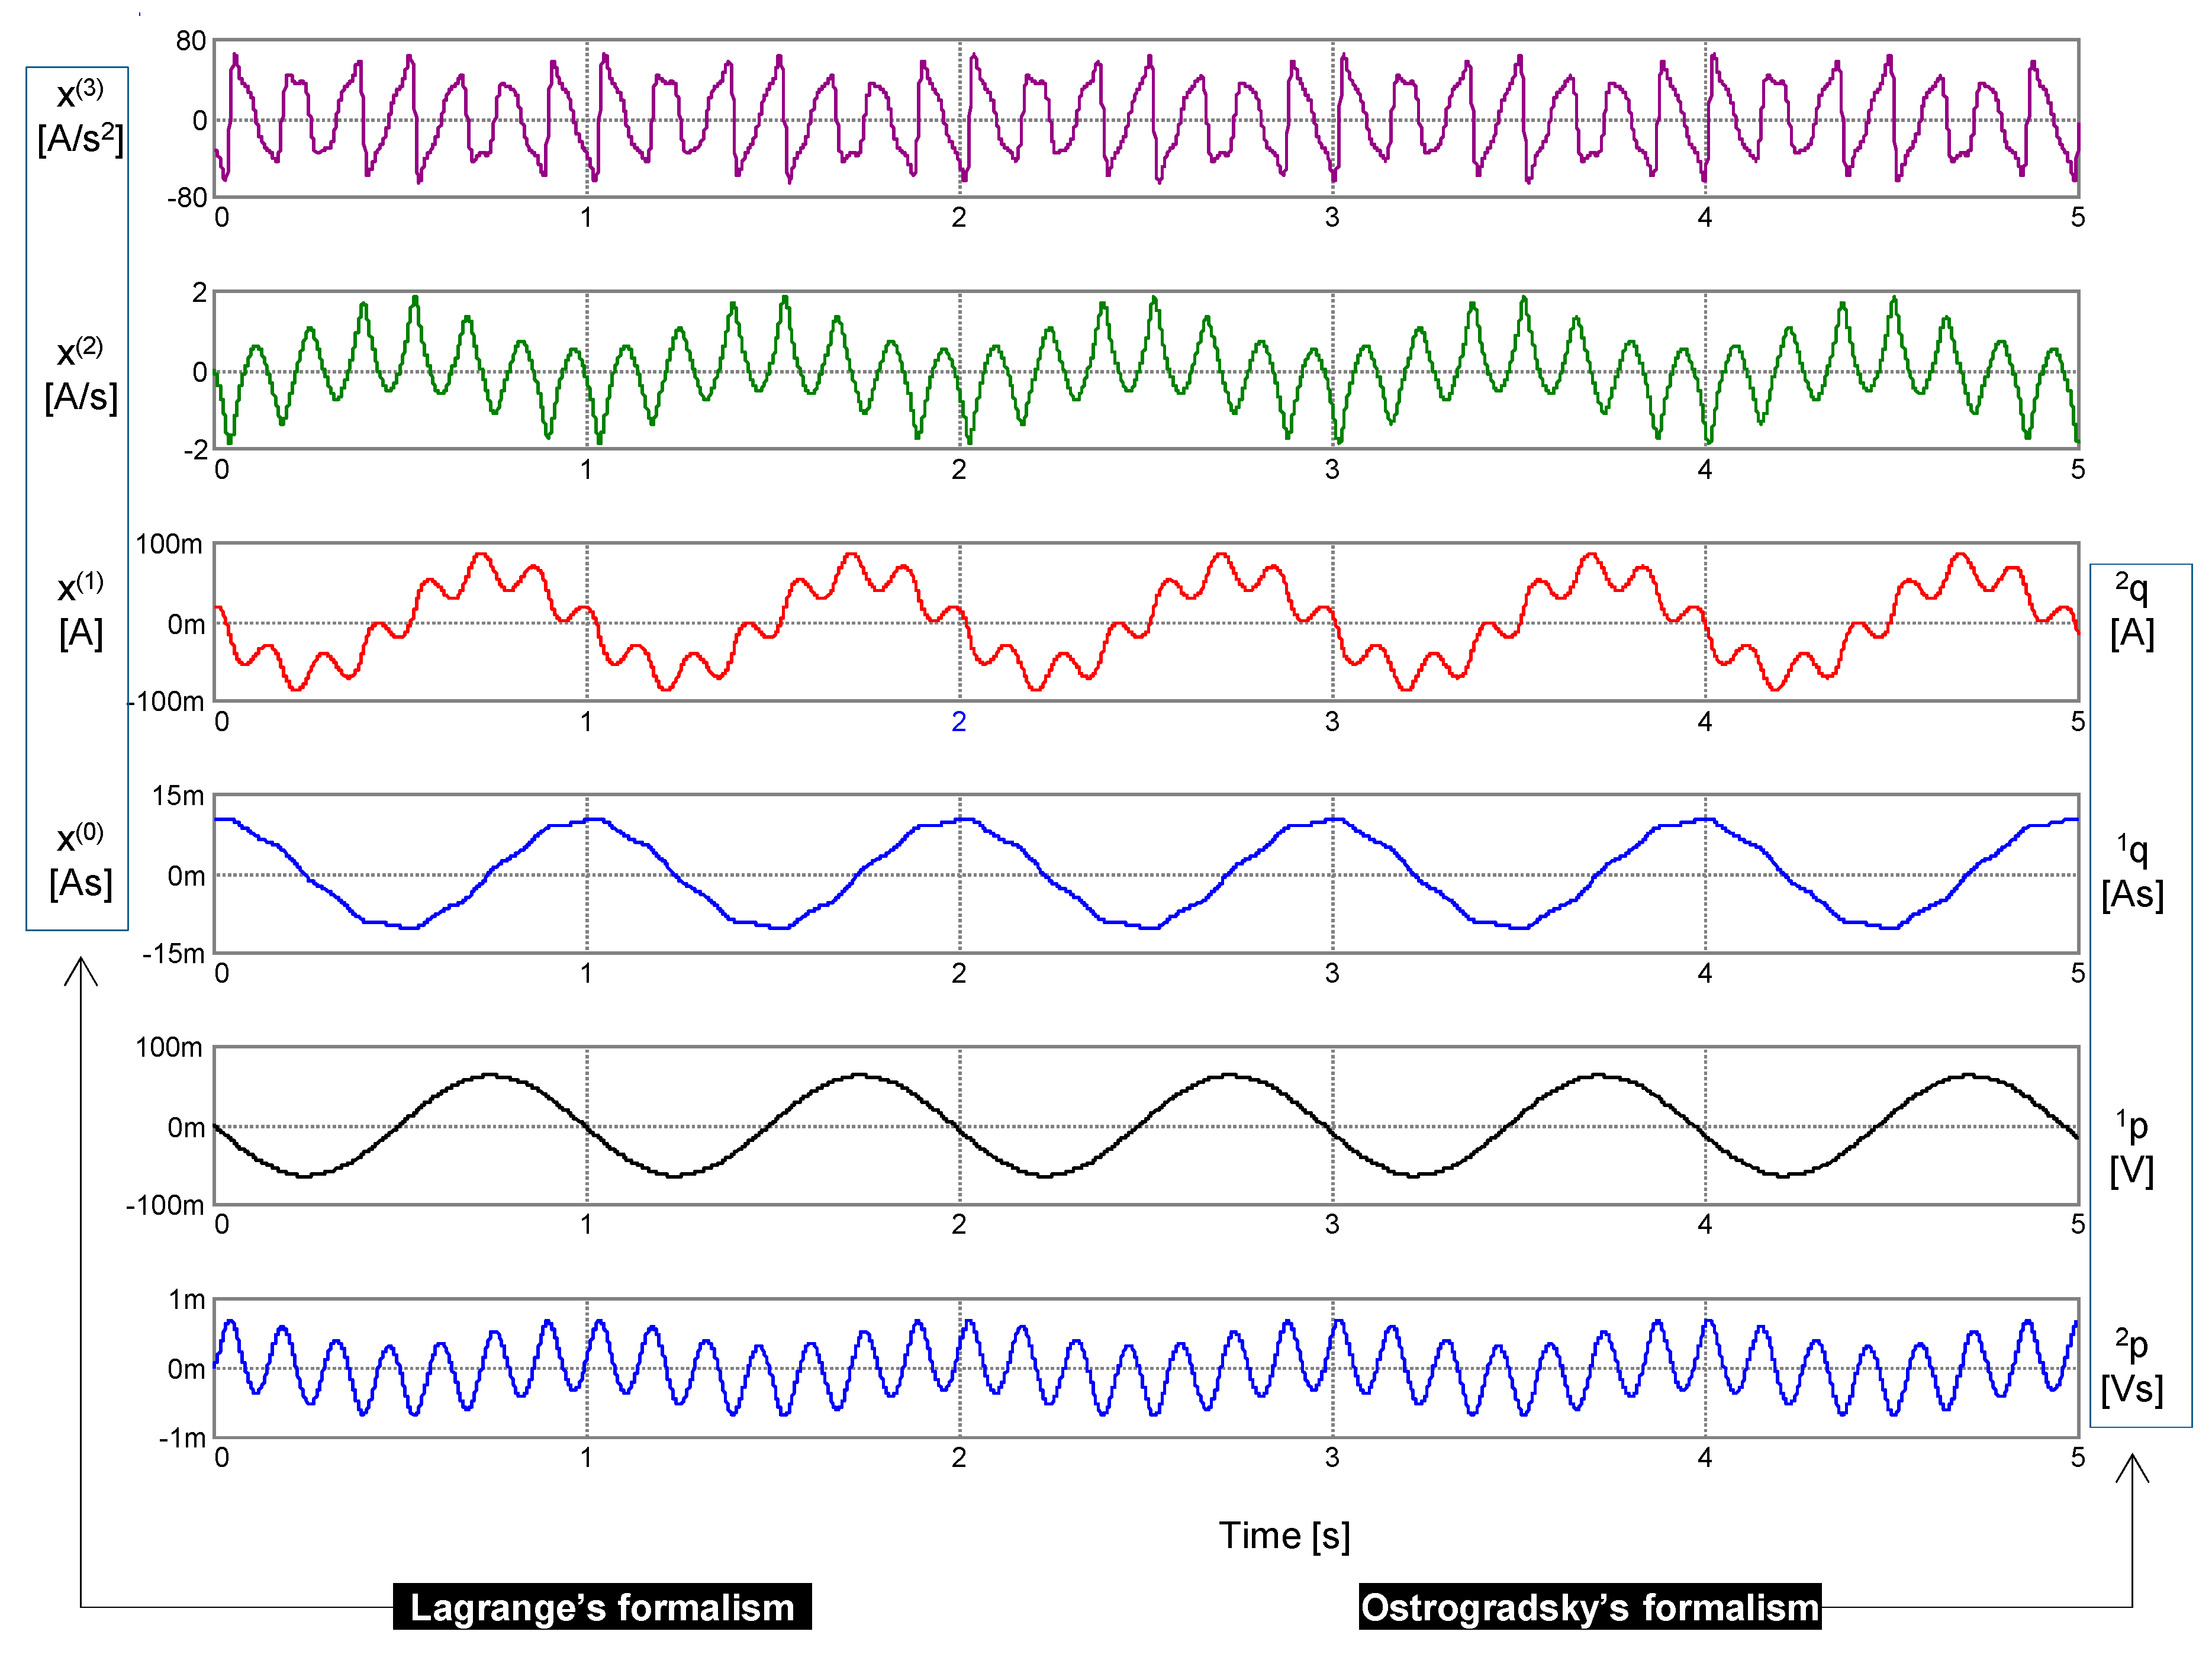Click the x(2) [A/s] axis label

coord(80,374)
